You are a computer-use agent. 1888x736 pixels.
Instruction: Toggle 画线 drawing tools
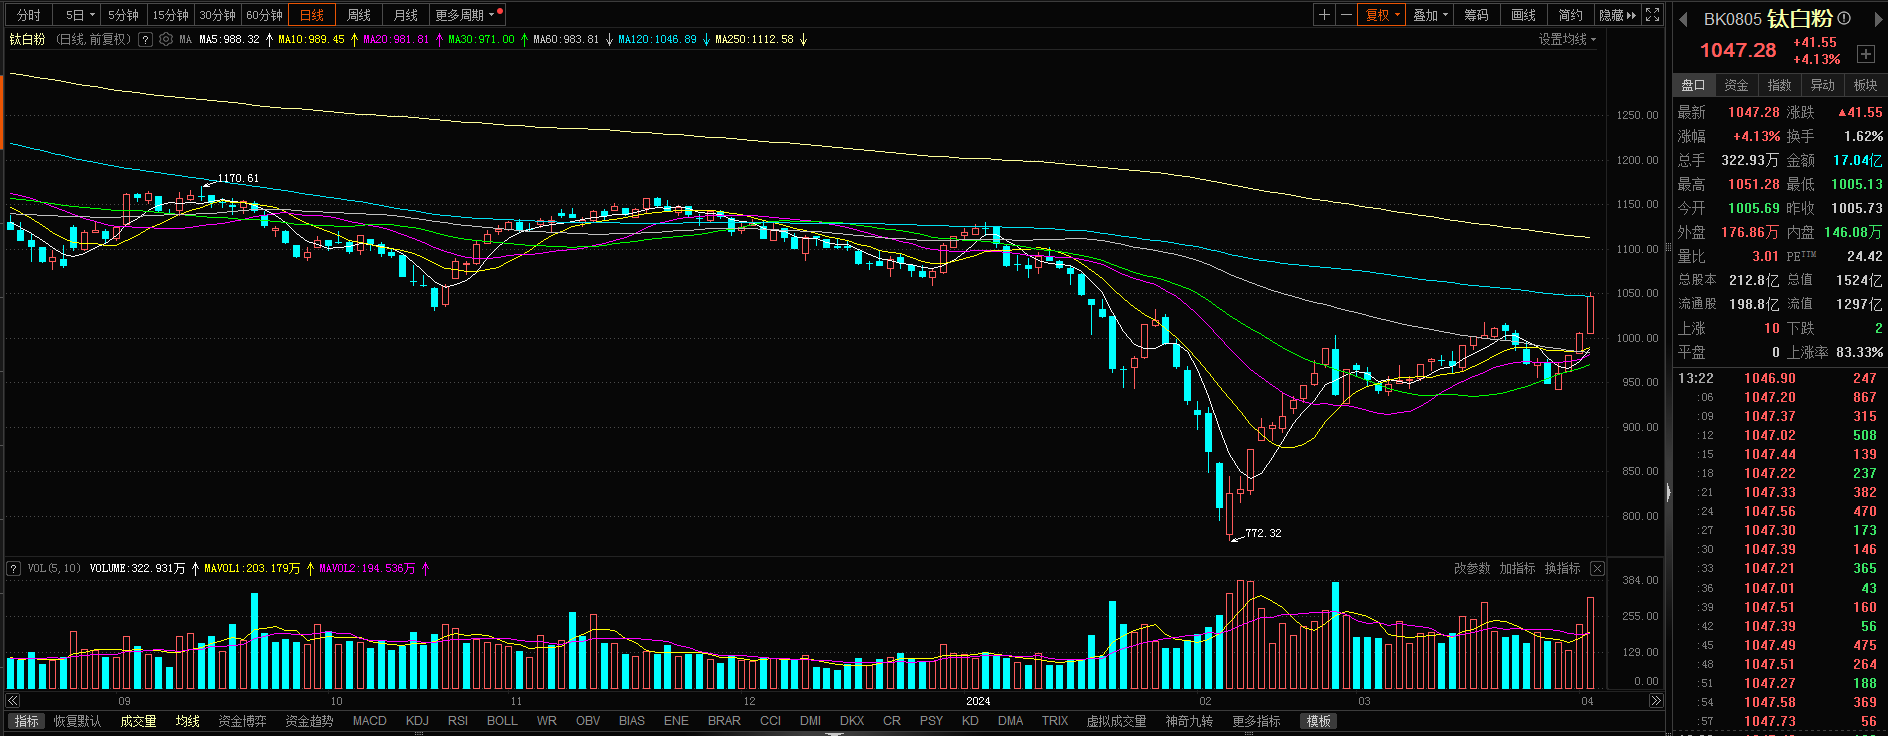1524,15
